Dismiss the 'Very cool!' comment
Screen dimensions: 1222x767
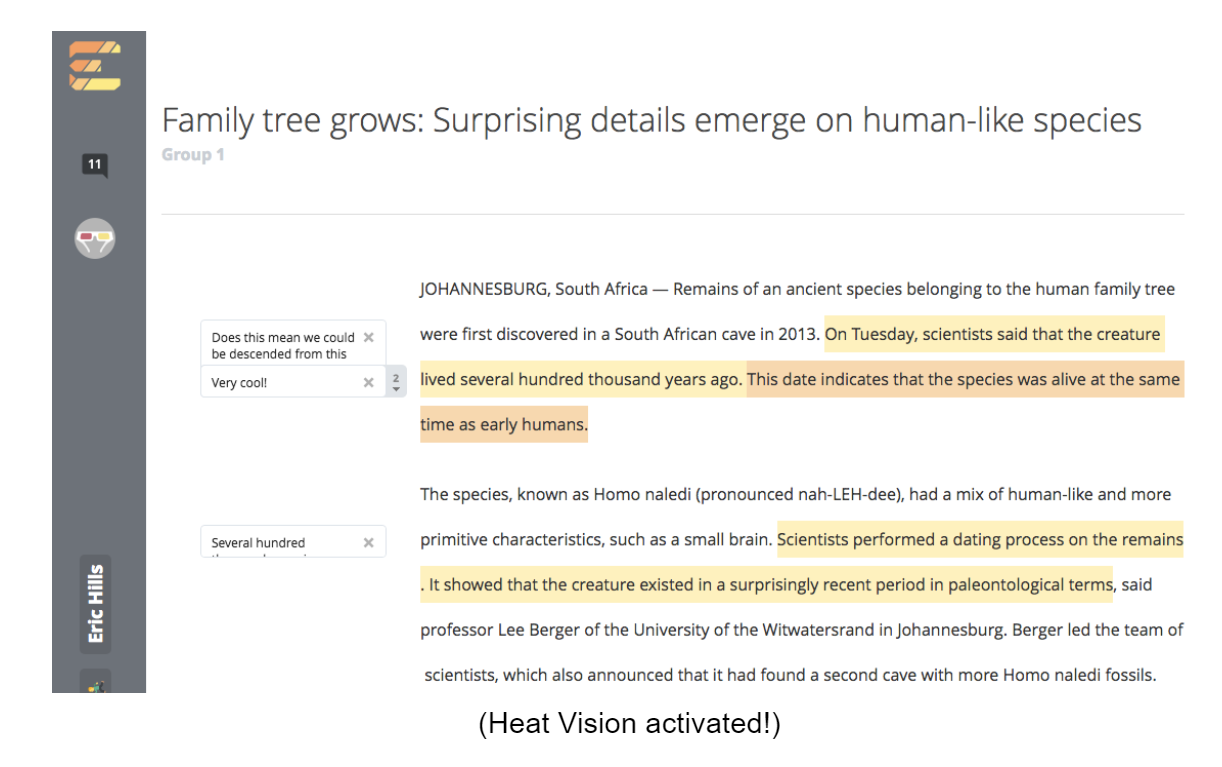[x=368, y=382]
